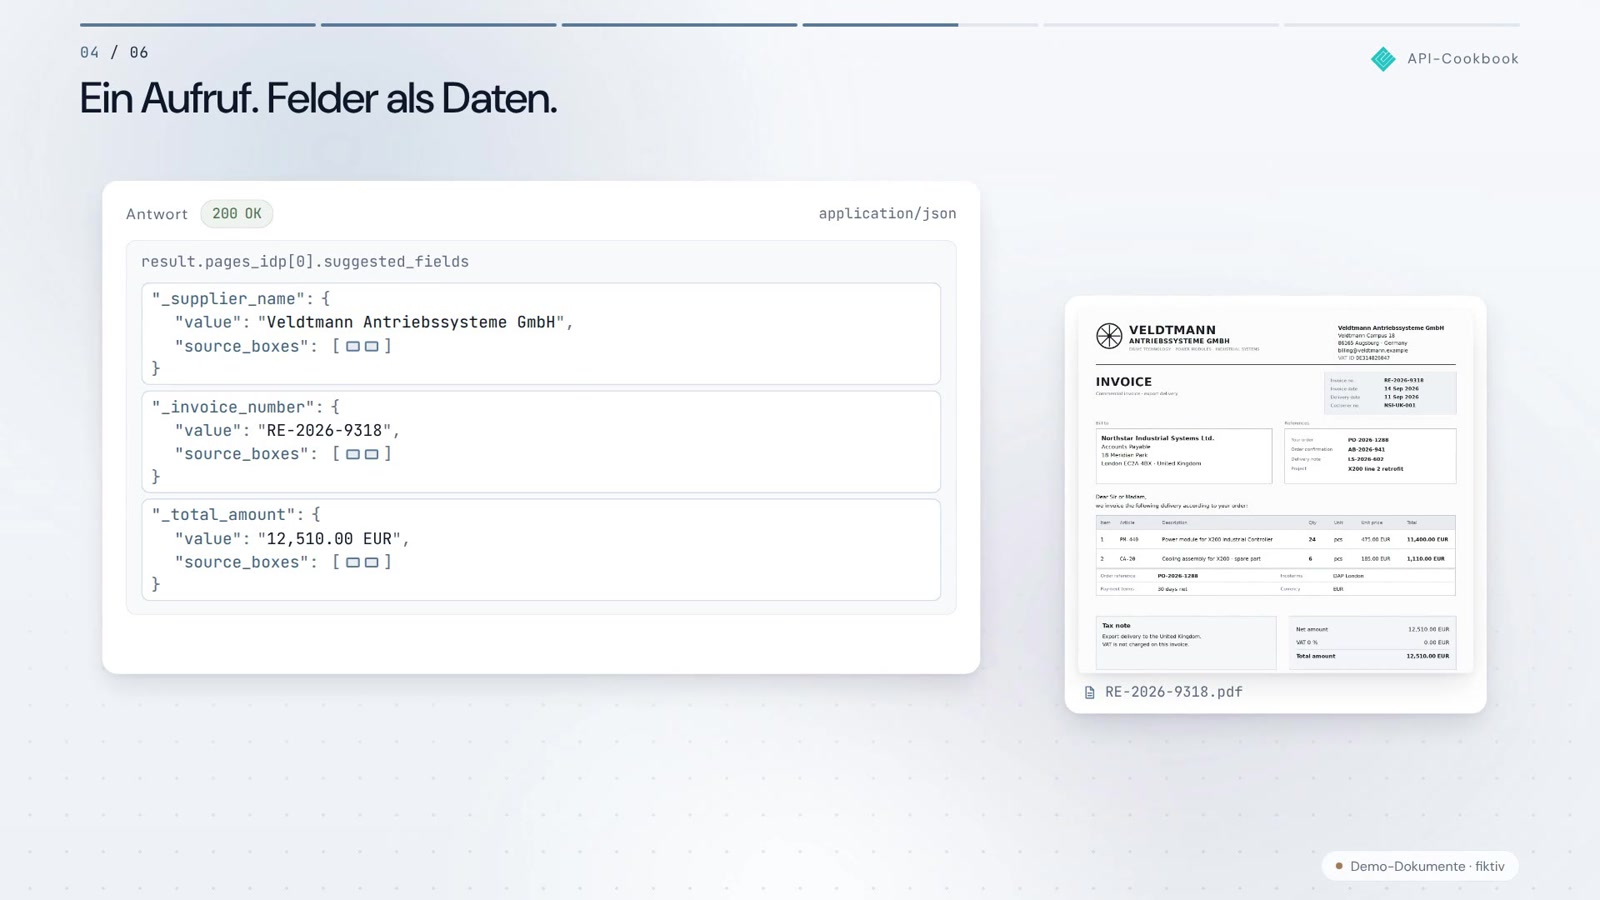
Task: Click the "application/json" content type text
Action: coord(887,214)
